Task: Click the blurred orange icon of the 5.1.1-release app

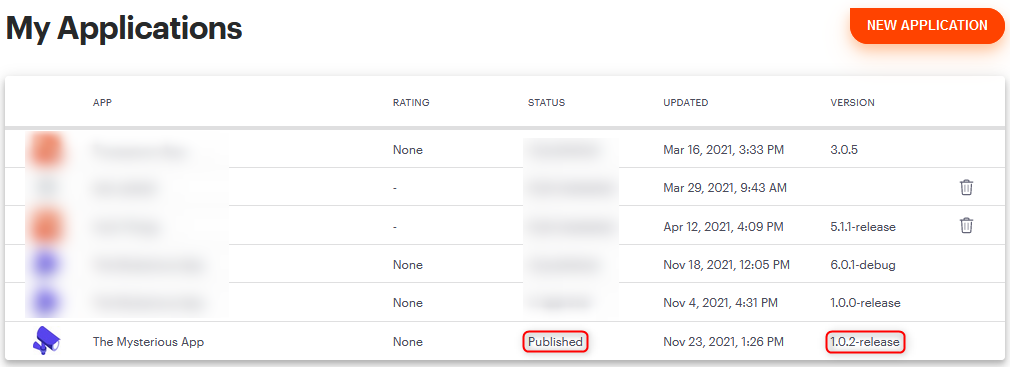Action: (45, 226)
